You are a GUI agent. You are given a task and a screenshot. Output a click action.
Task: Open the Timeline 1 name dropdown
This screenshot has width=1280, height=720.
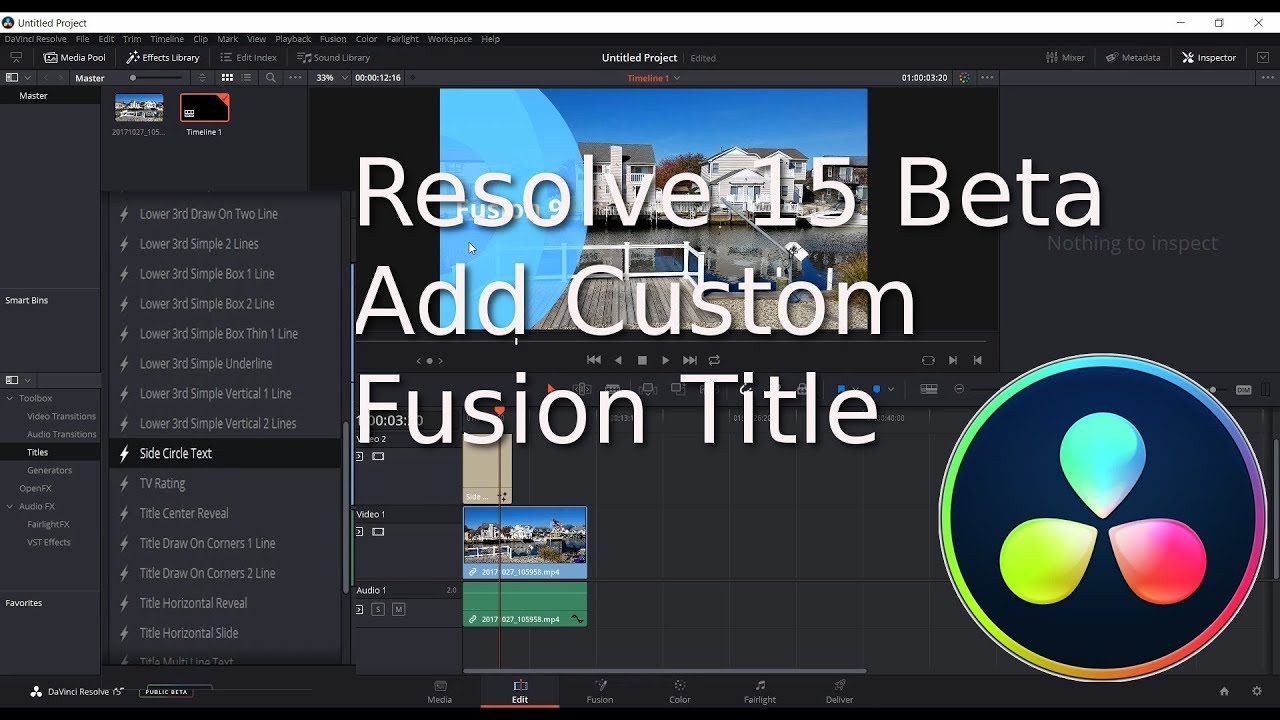click(653, 78)
